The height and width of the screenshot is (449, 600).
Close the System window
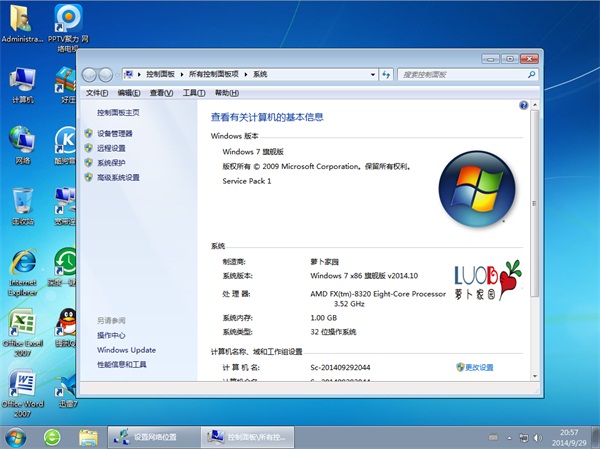(x=529, y=59)
